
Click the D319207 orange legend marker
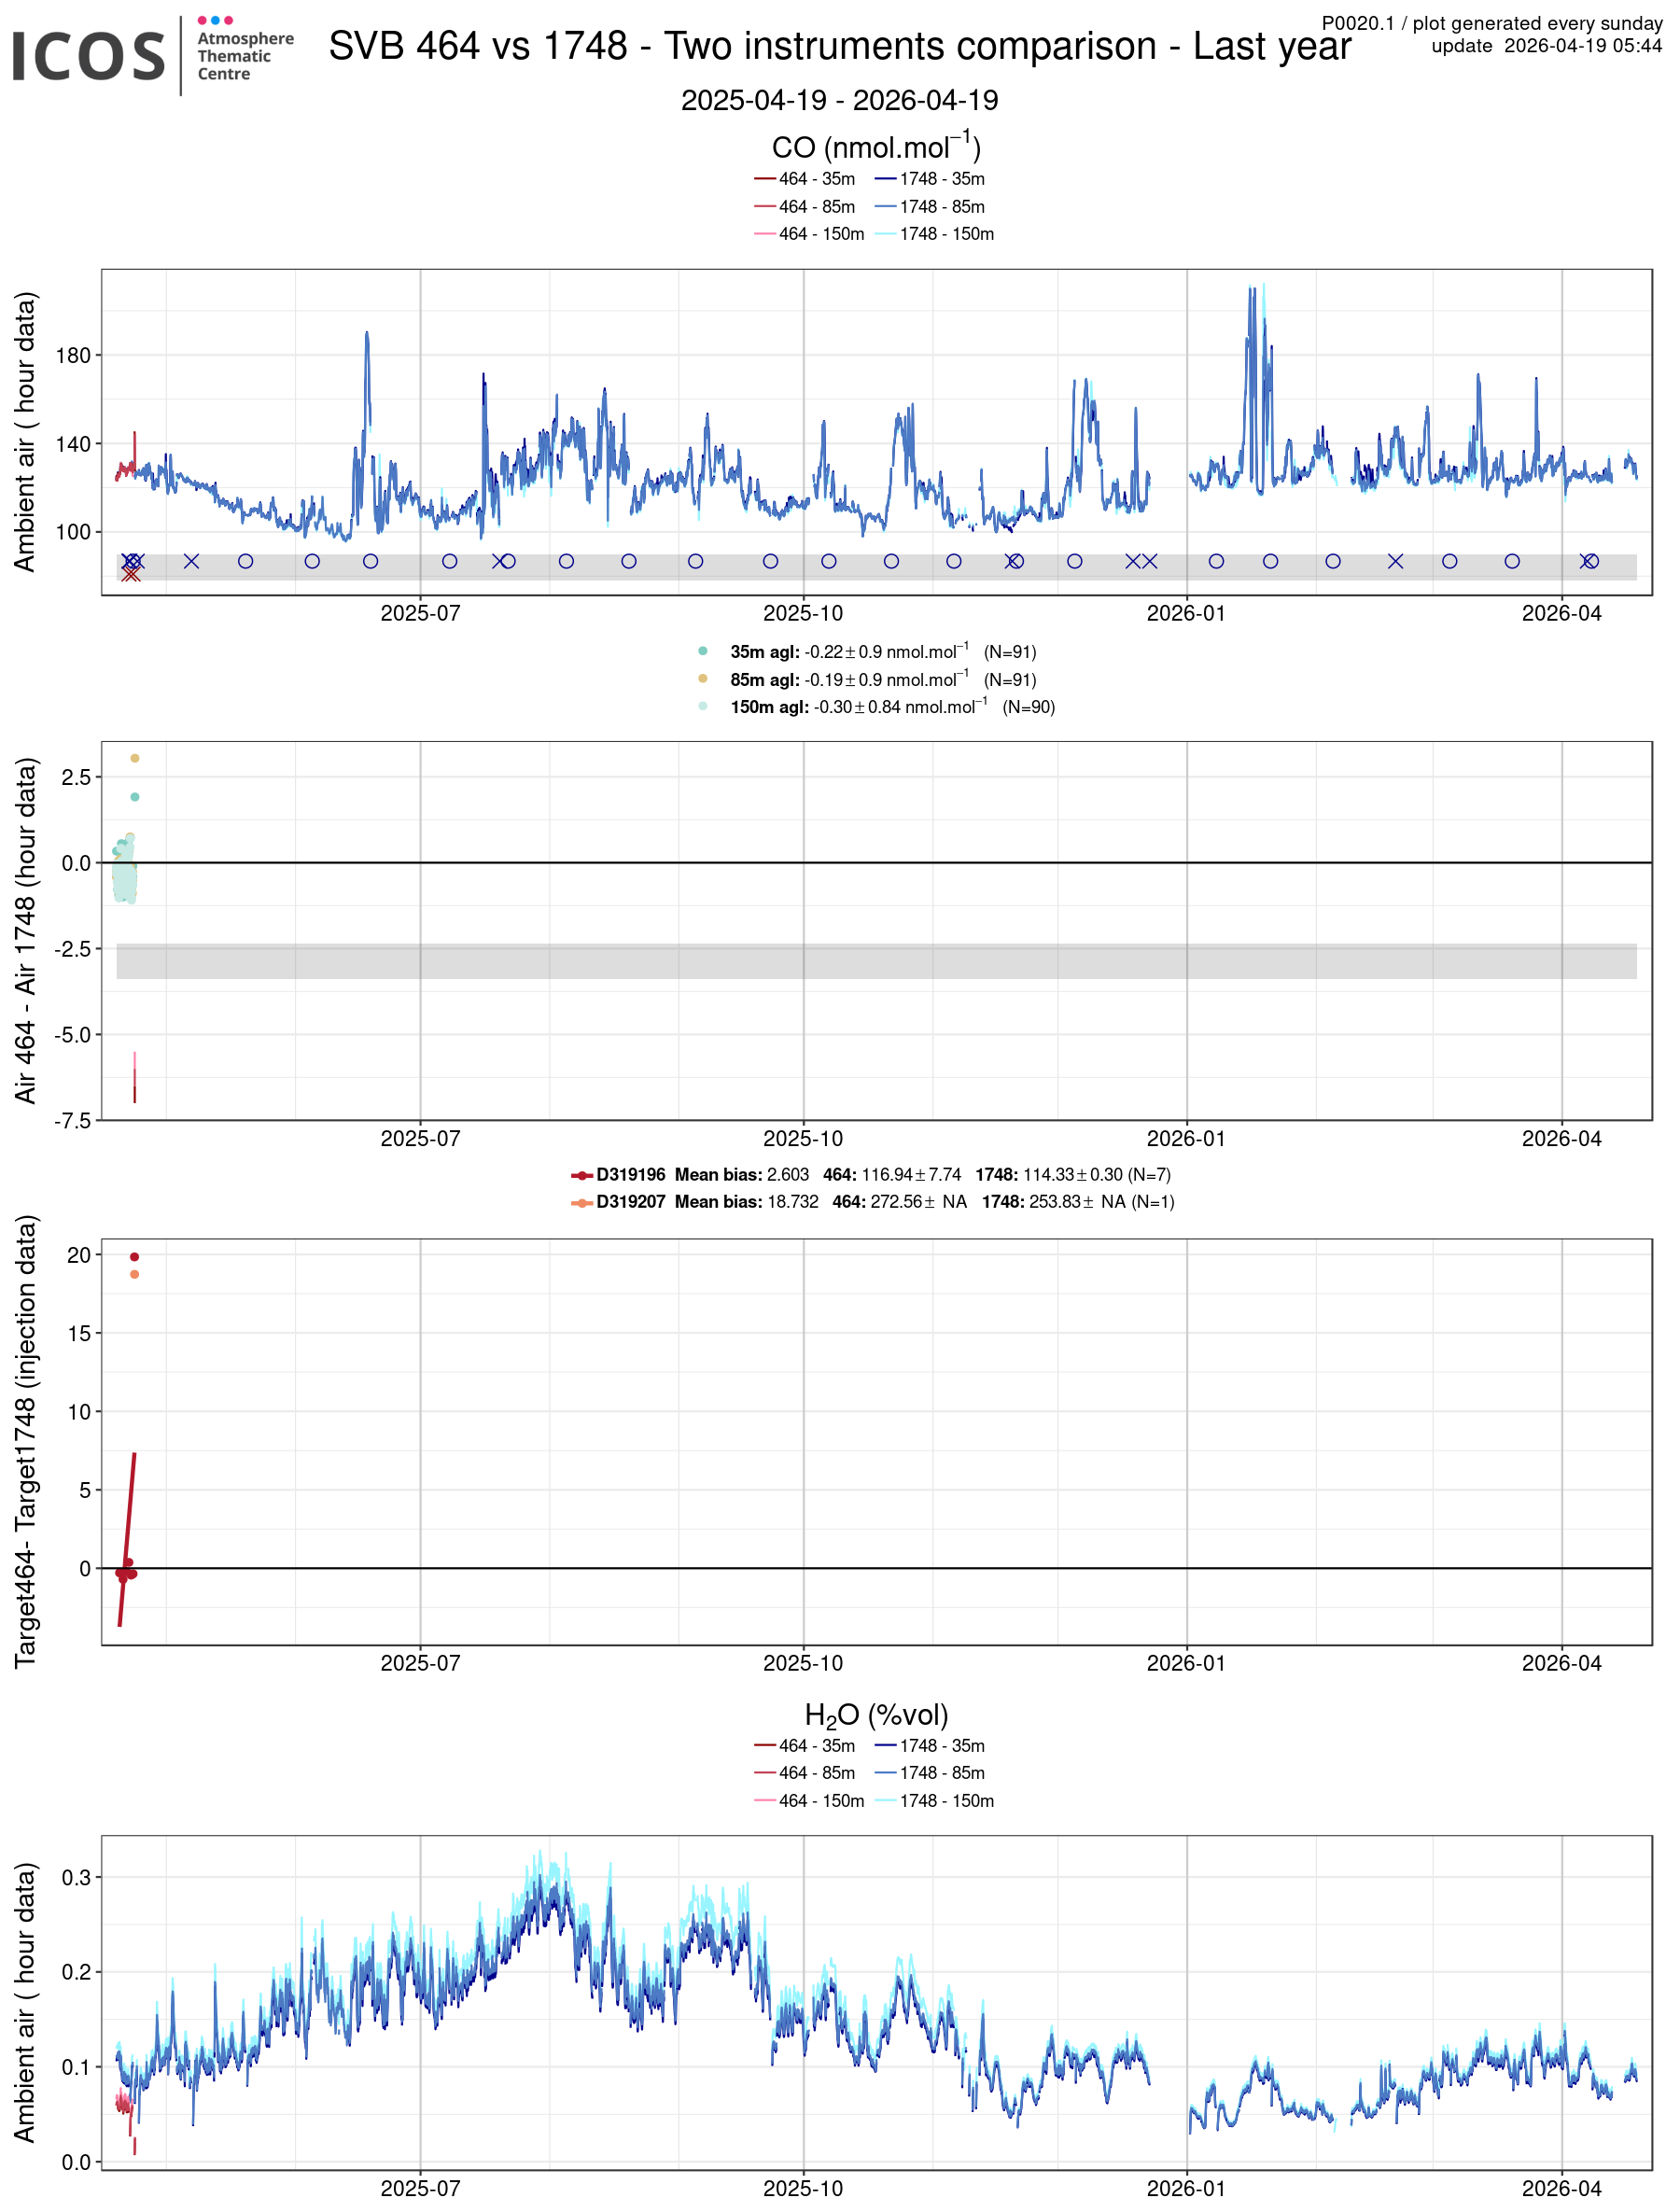[x=582, y=1202]
